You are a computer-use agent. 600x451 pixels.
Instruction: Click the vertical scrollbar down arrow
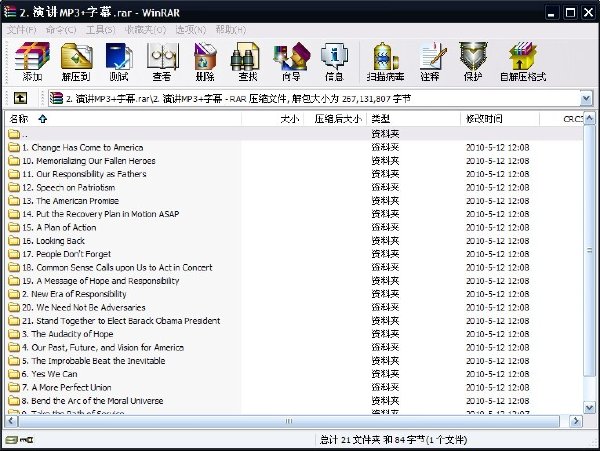(x=589, y=407)
